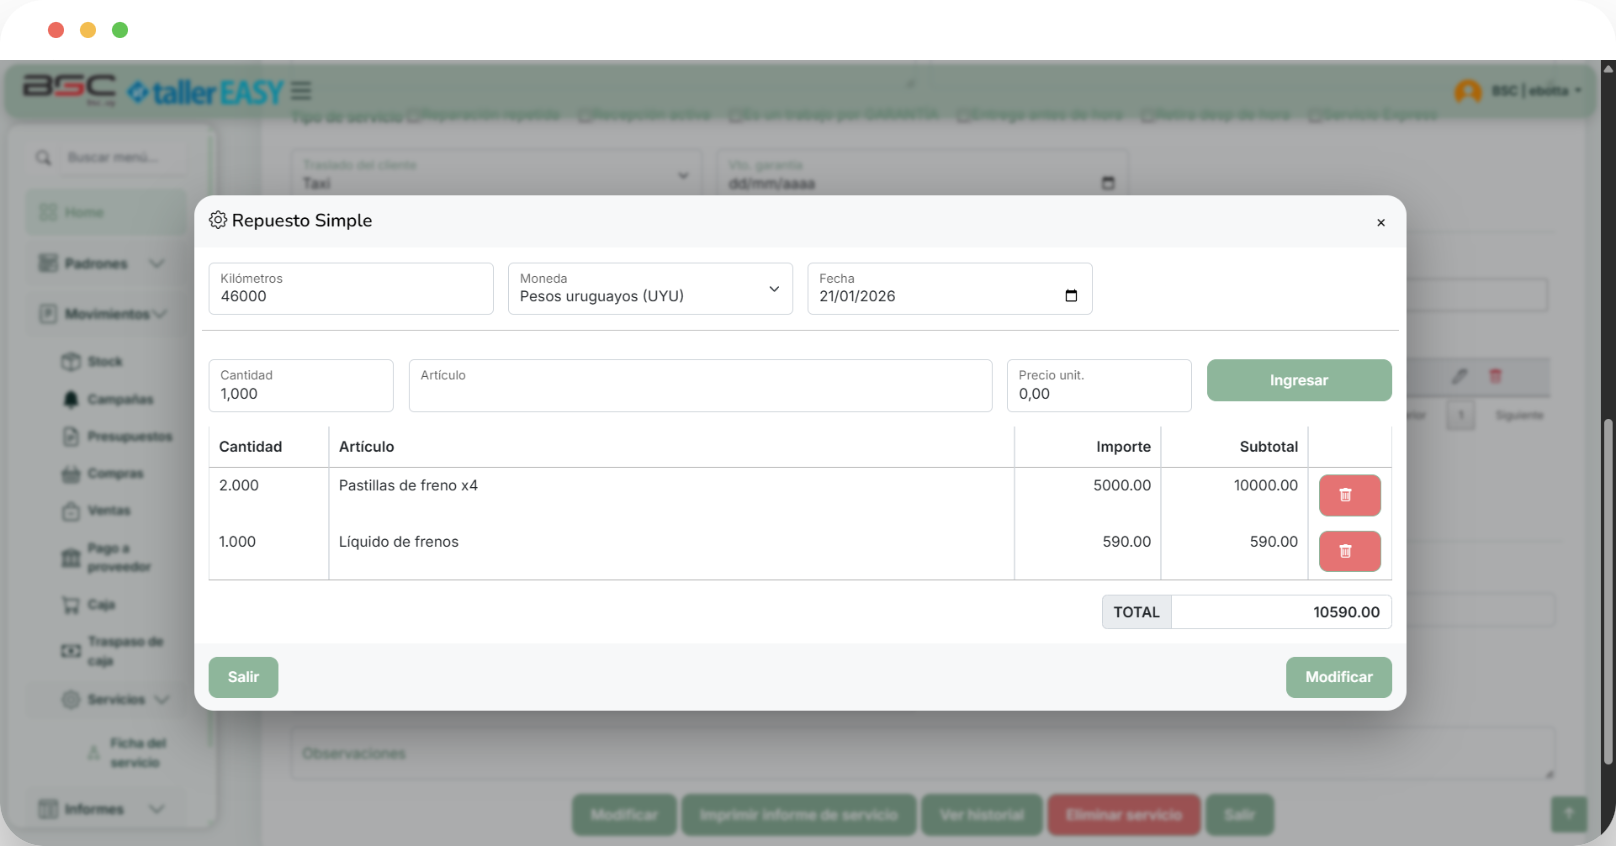Focus the Cantidad input field
This screenshot has height=846, width=1616.
tap(301, 385)
